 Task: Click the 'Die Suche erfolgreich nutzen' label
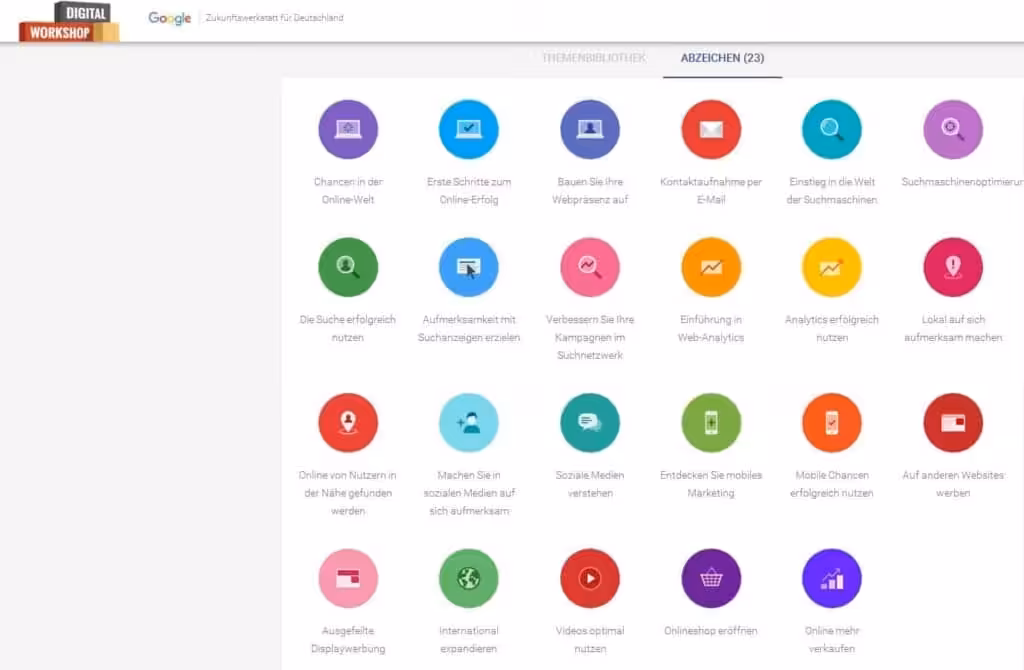click(x=348, y=328)
